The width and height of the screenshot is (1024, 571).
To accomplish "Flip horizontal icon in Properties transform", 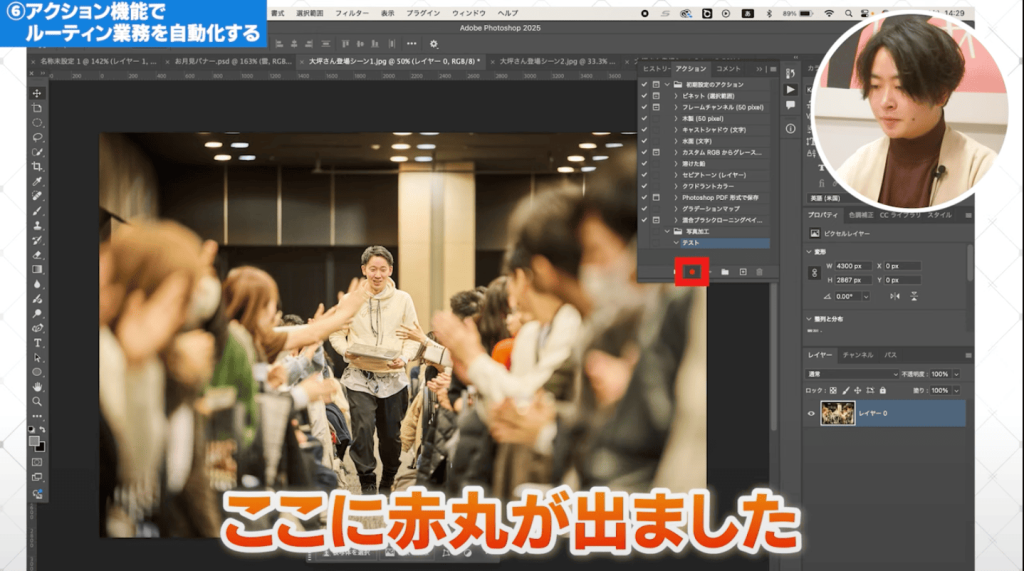I will point(895,296).
